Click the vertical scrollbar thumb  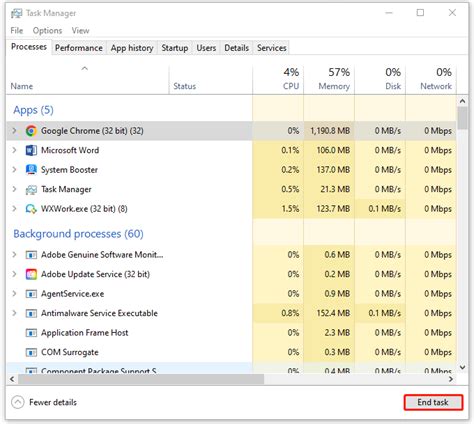[x=462, y=118]
